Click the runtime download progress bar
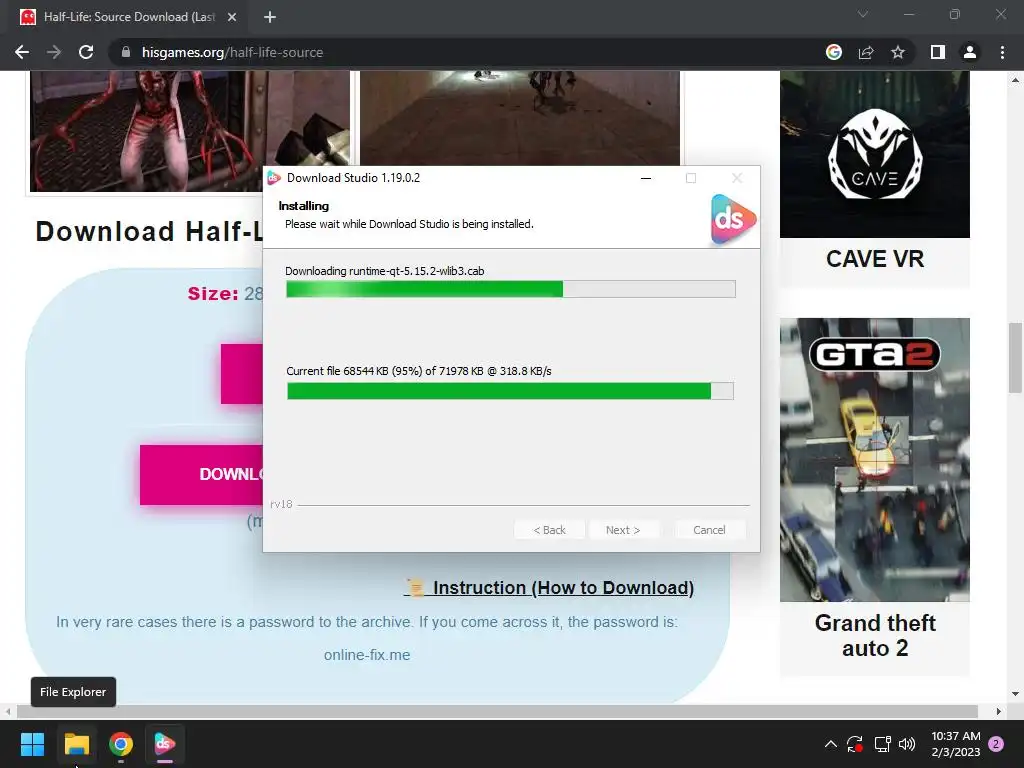1024x768 pixels. tap(511, 289)
